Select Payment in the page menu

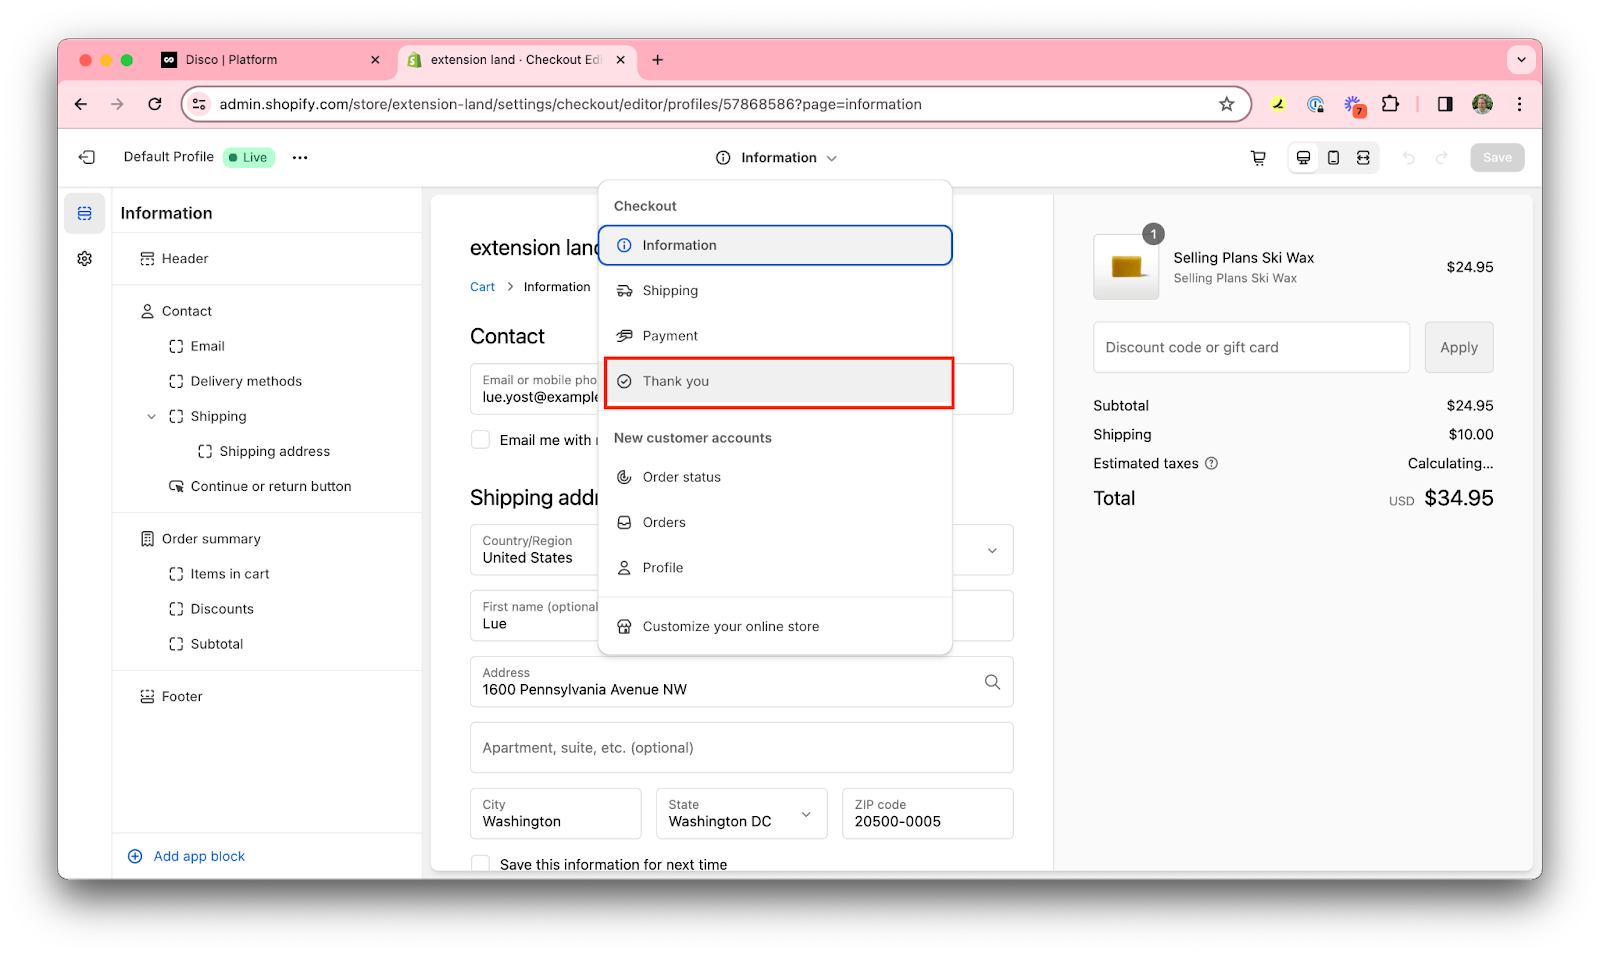tap(775, 336)
